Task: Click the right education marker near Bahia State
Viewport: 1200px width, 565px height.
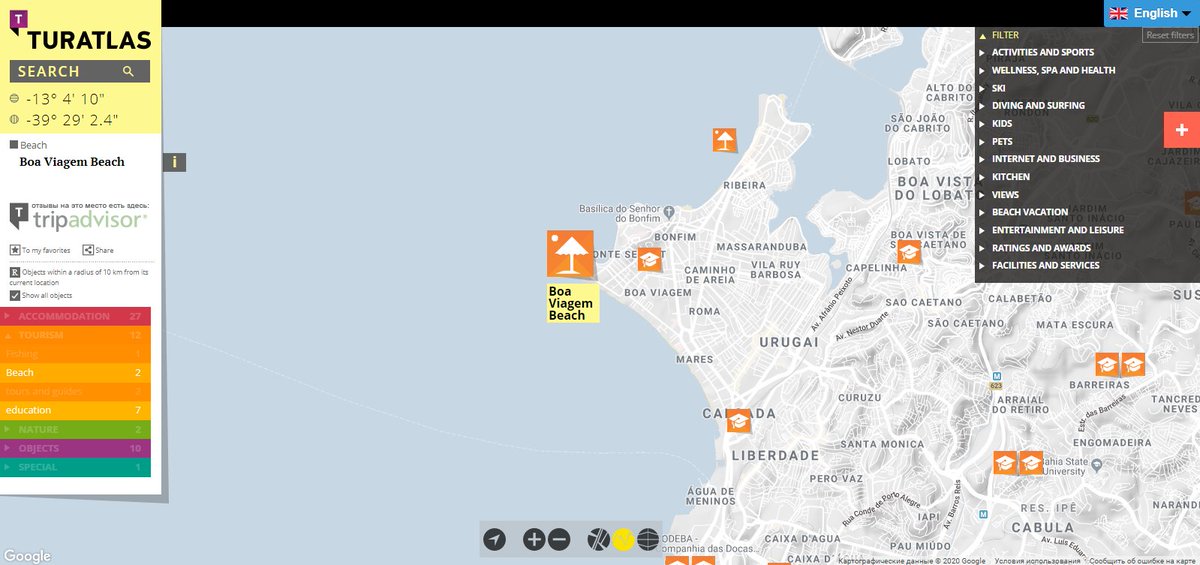Action: pyautogui.click(x=1031, y=463)
